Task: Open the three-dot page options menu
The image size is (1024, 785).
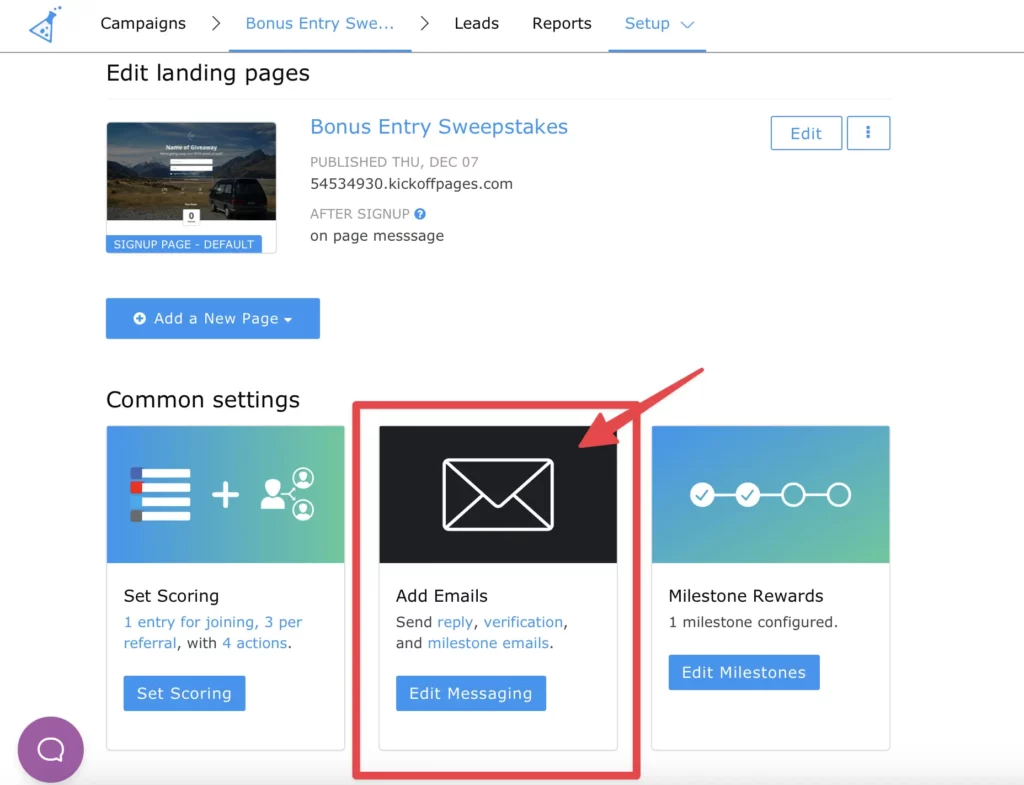Action: pyautogui.click(x=868, y=133)
